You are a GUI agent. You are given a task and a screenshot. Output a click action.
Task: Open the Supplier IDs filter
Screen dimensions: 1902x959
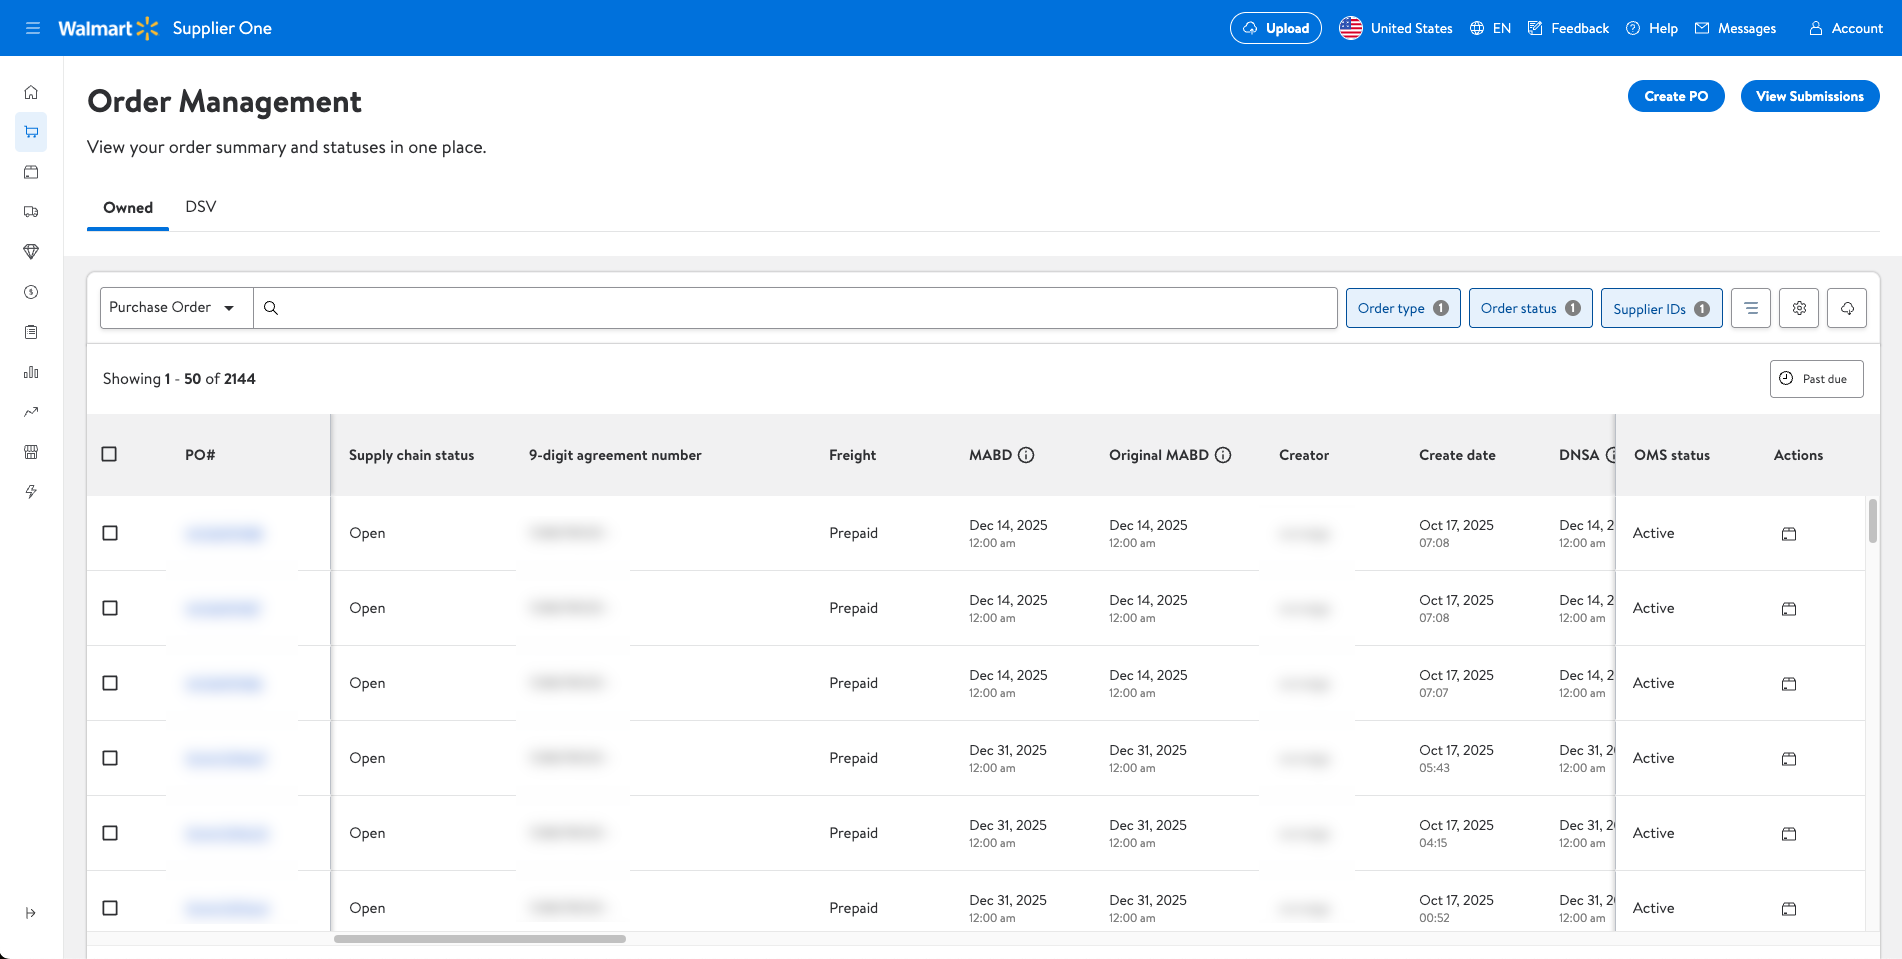click(1661, 308)
